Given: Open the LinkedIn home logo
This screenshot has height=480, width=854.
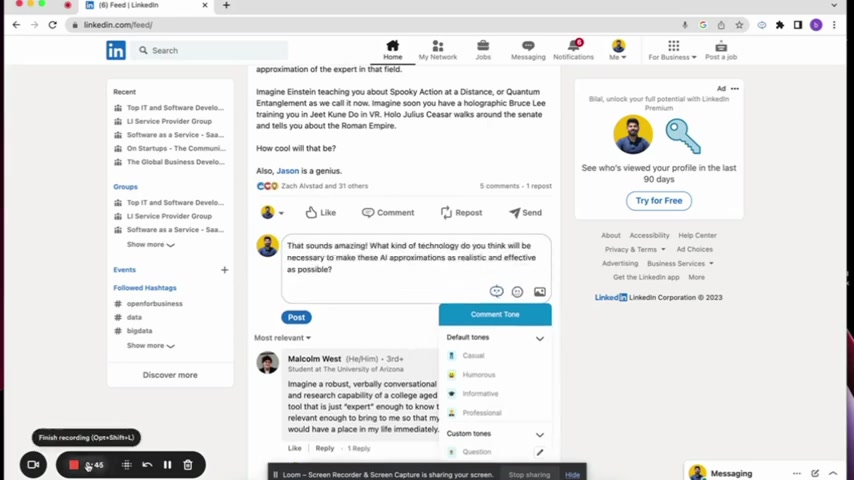Looking at the screenshot, I should pyautogui.click(x=115, y=50).
